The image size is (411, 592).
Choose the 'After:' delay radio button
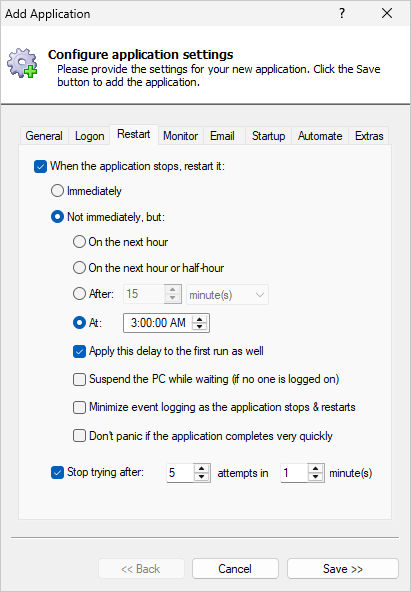pyautogui.click(x=79, y=293)
